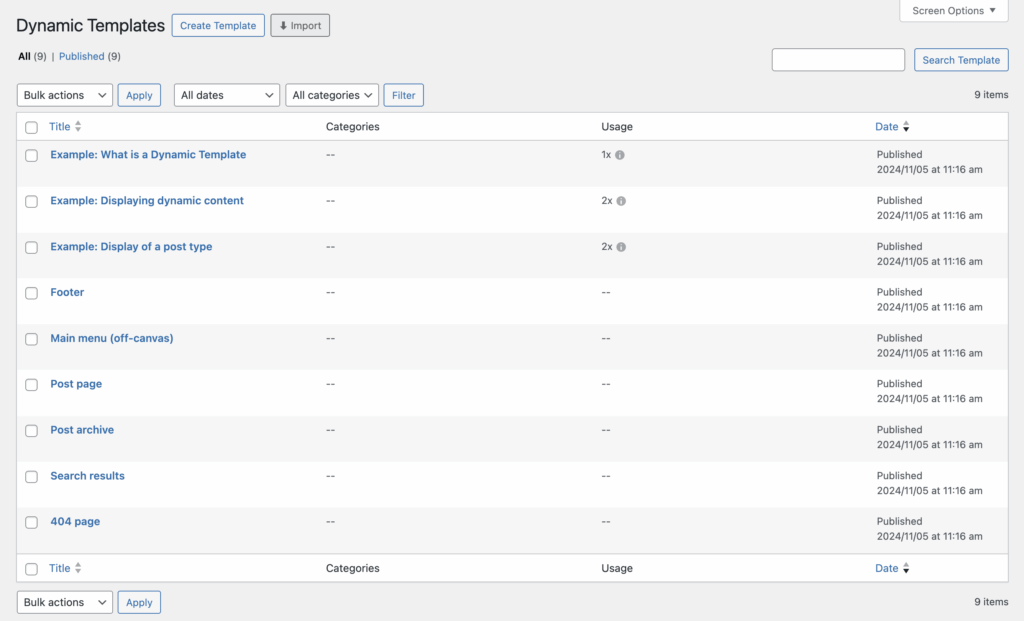The image size is (1024, 621).
Task: Open the Search results template
Action: (88, 475)
